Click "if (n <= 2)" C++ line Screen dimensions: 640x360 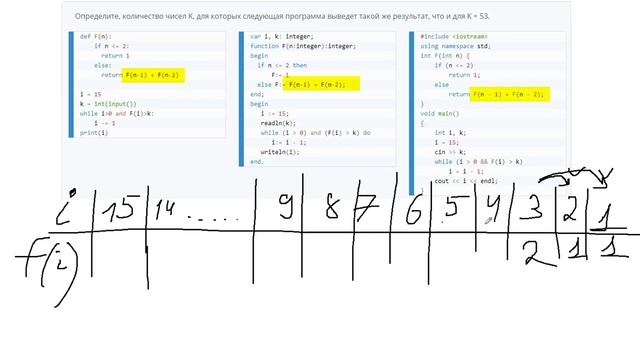coord(454,65)
